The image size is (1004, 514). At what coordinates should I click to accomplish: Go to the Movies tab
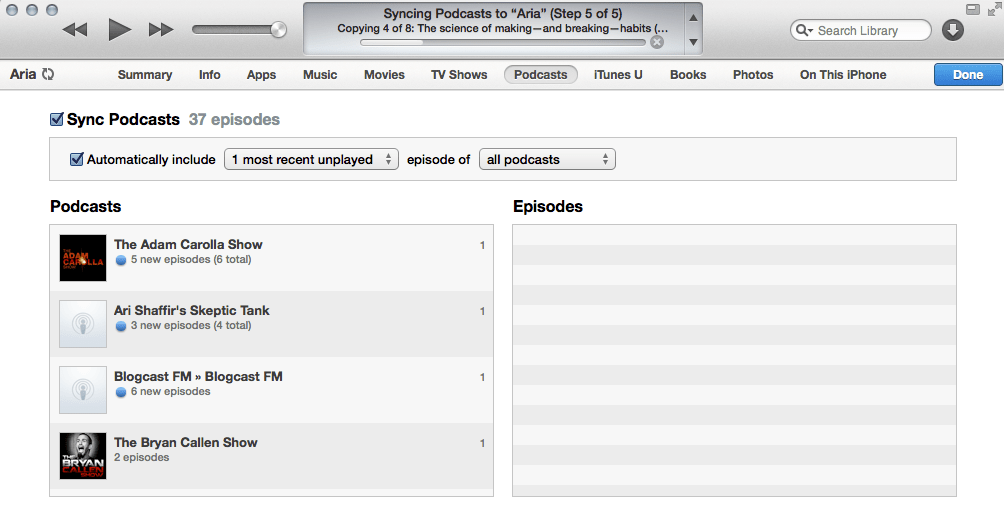tap(384, 75)
